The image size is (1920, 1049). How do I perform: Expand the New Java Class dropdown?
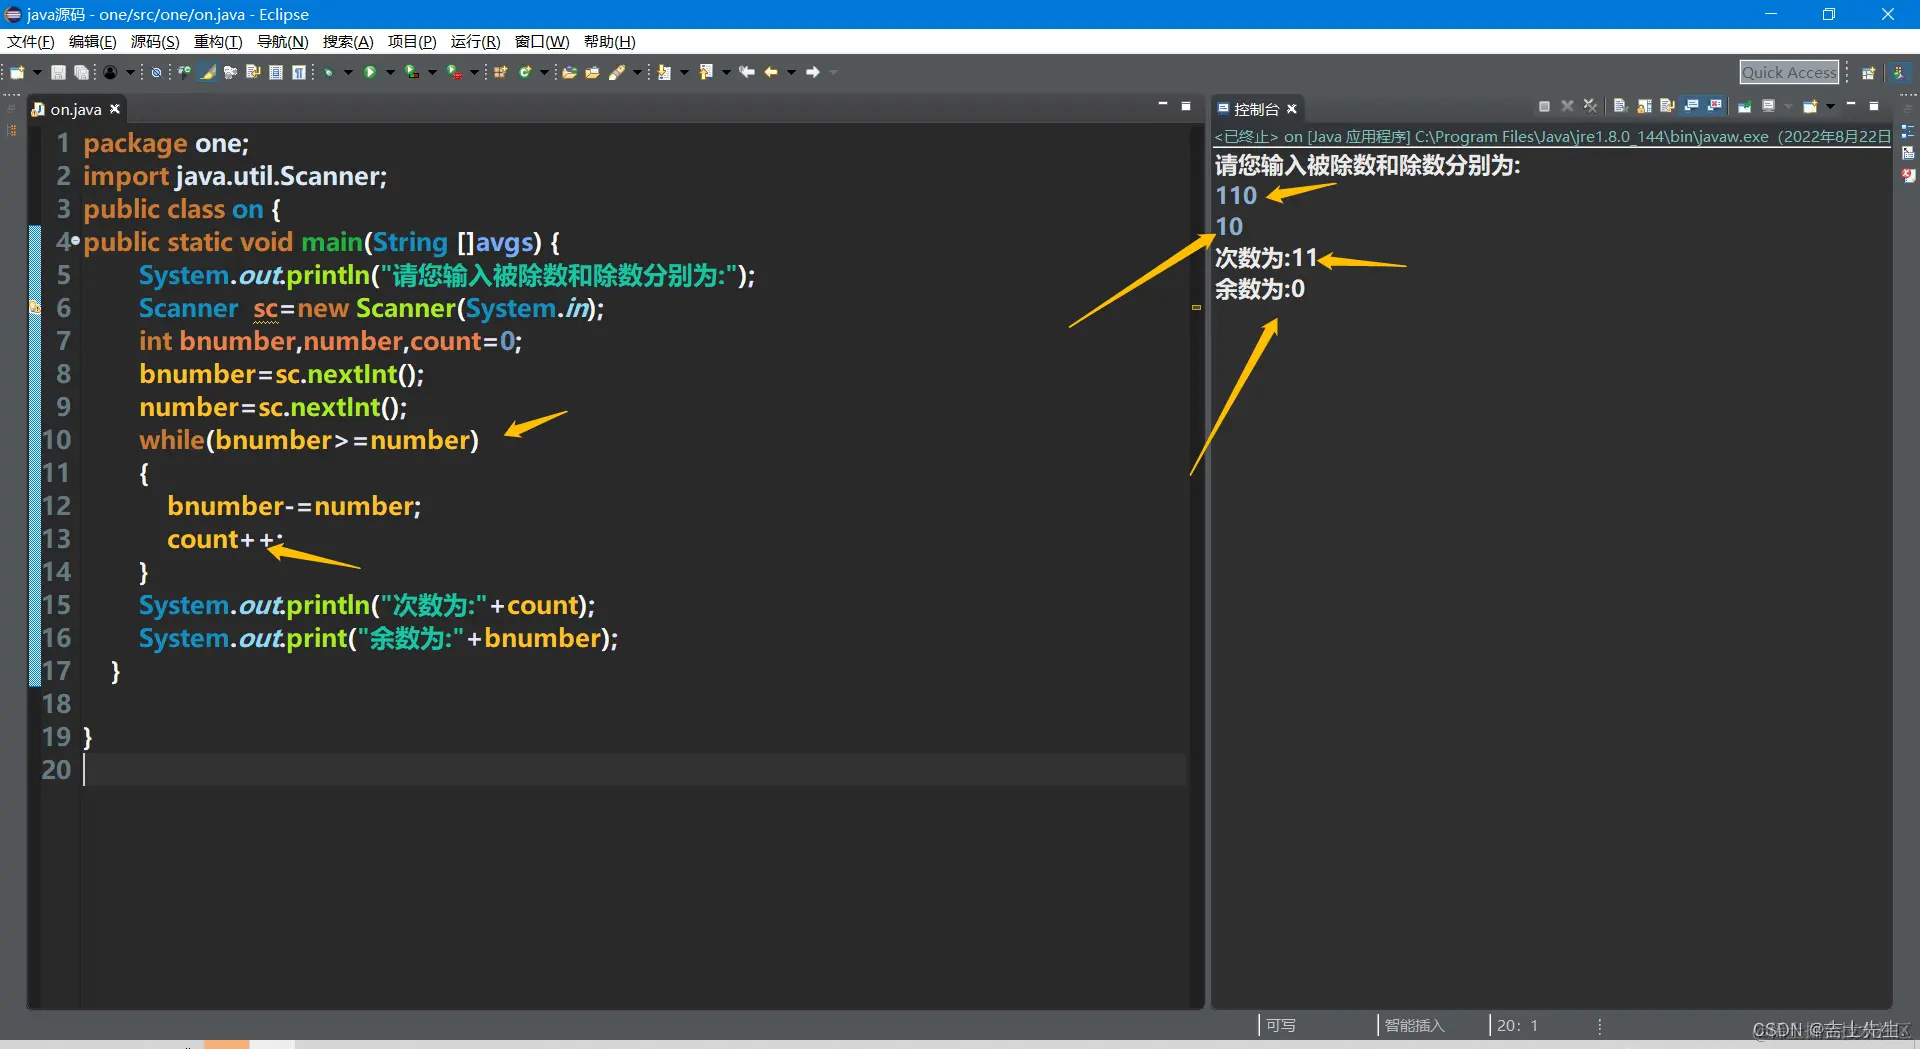click(x=544, y=72)
